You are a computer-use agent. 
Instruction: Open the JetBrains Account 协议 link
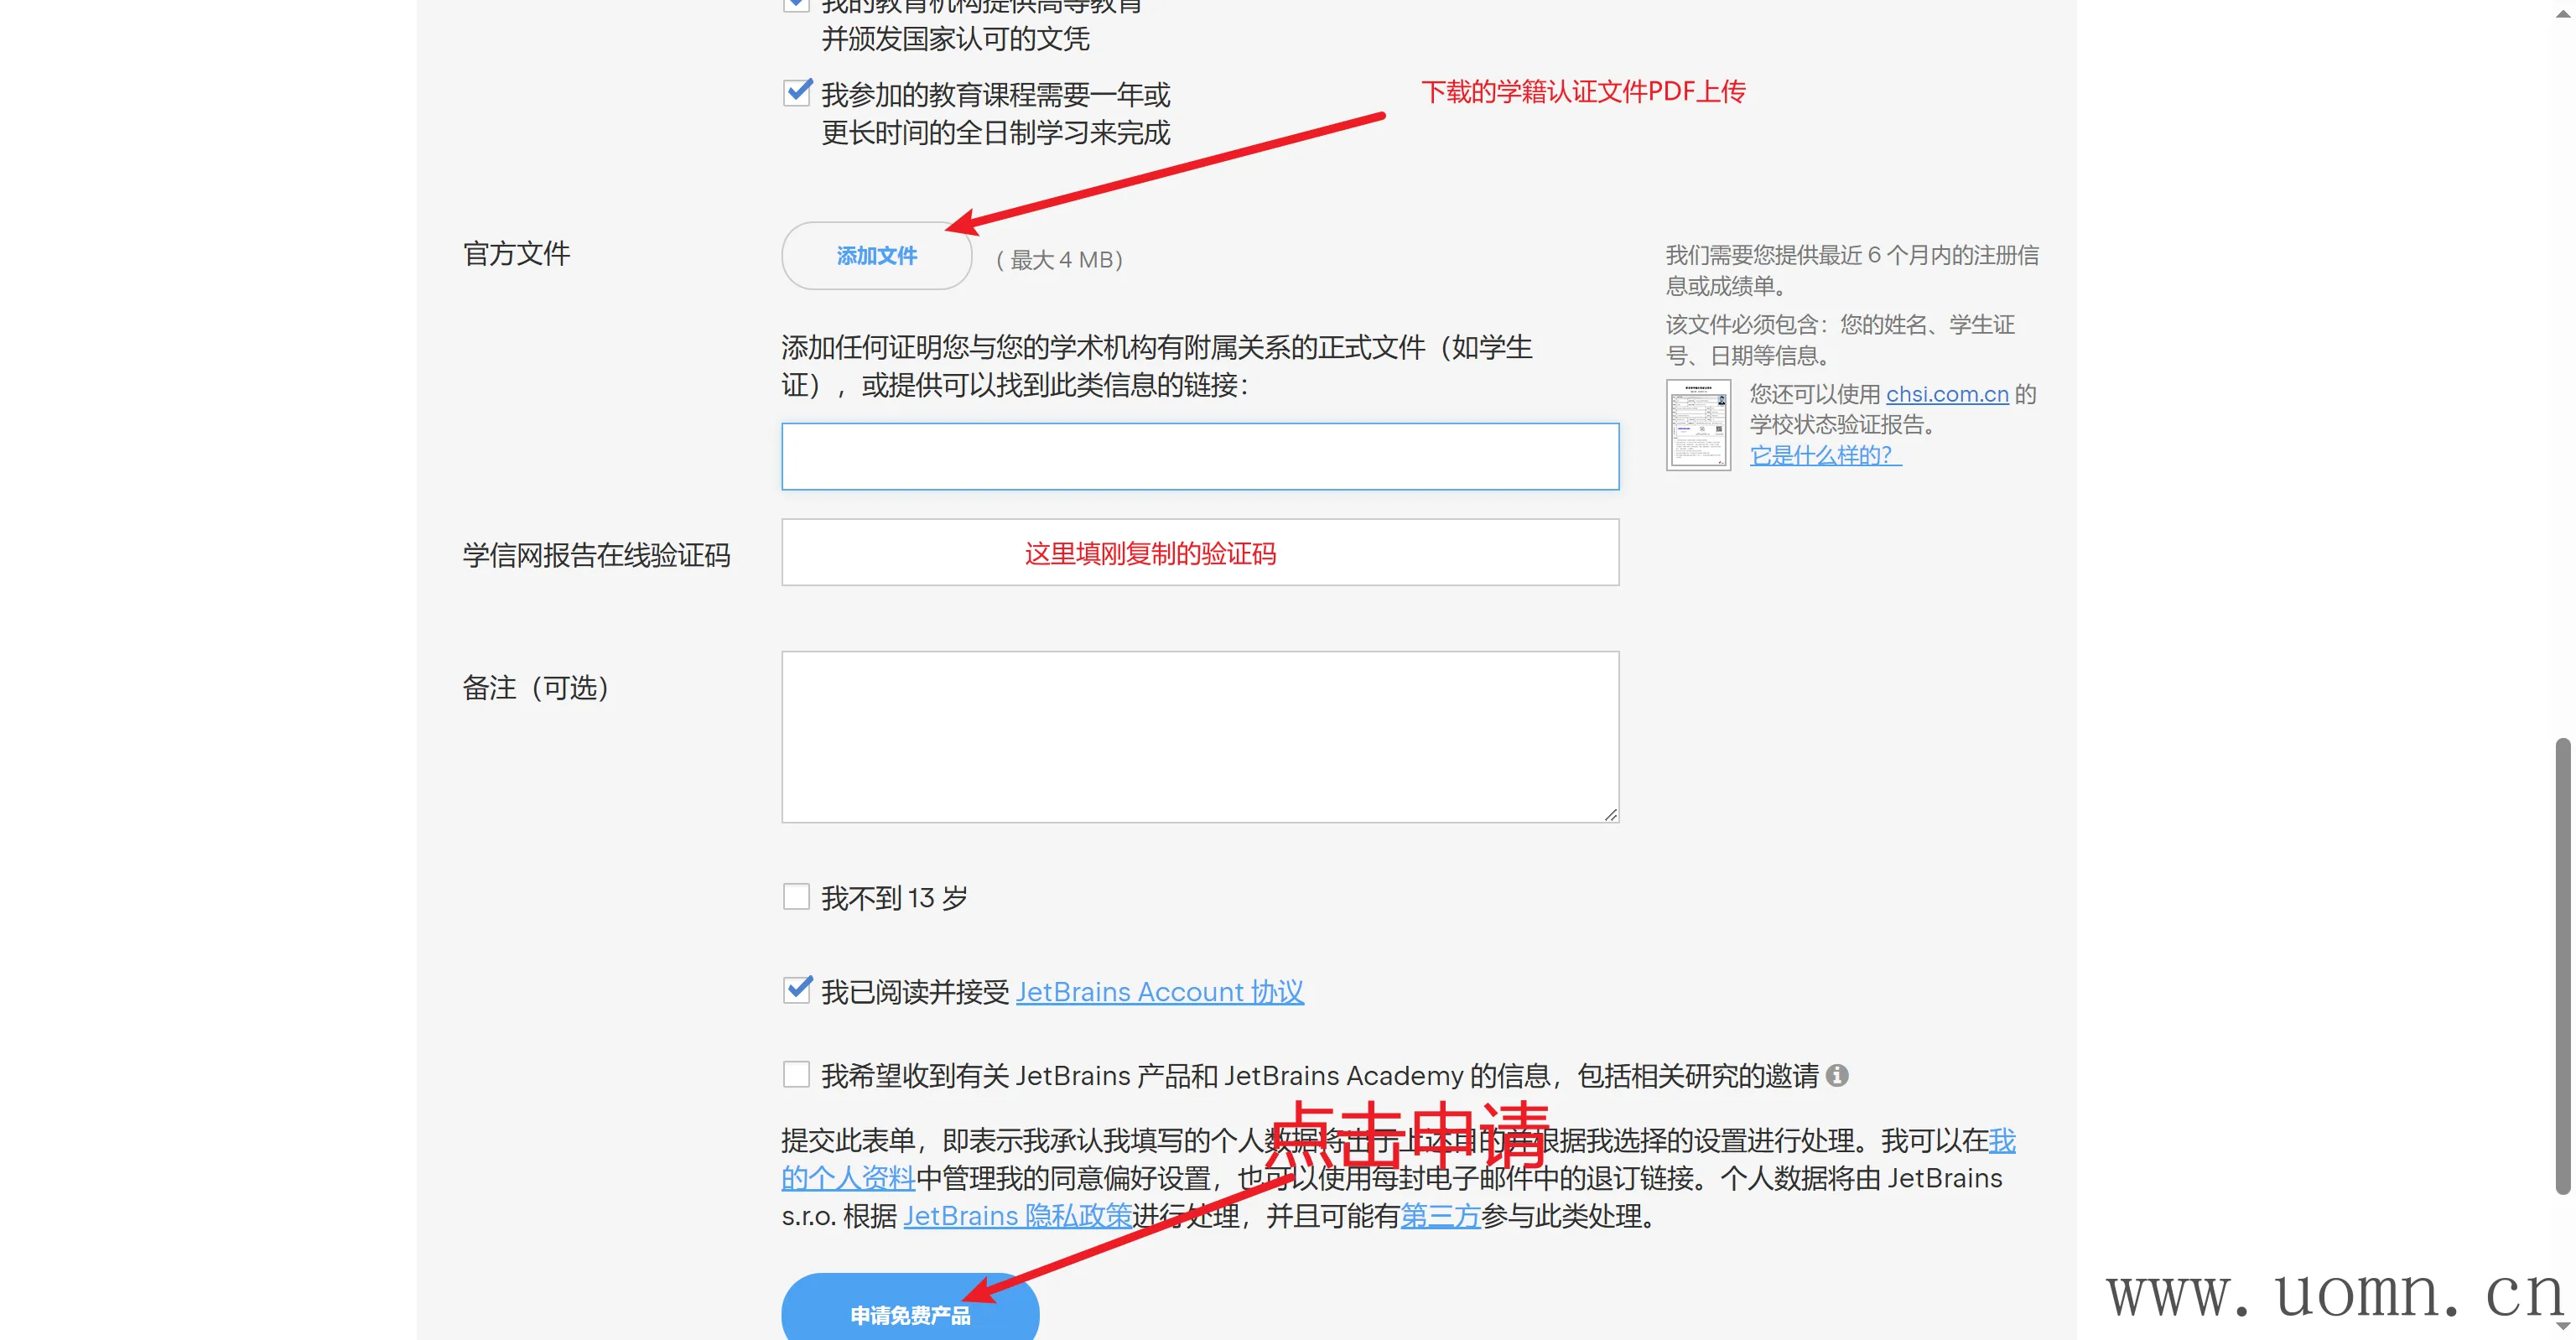coord(1159,991)
